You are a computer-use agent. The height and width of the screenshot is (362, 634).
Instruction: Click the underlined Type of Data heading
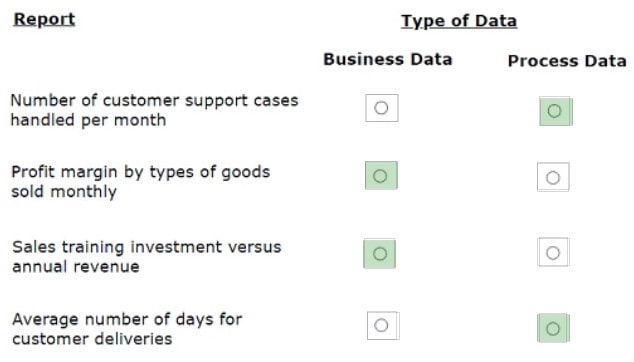pos(459,21)
